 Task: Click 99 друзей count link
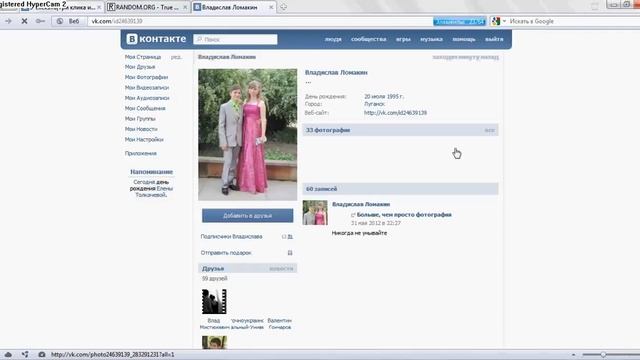[215, 279]
